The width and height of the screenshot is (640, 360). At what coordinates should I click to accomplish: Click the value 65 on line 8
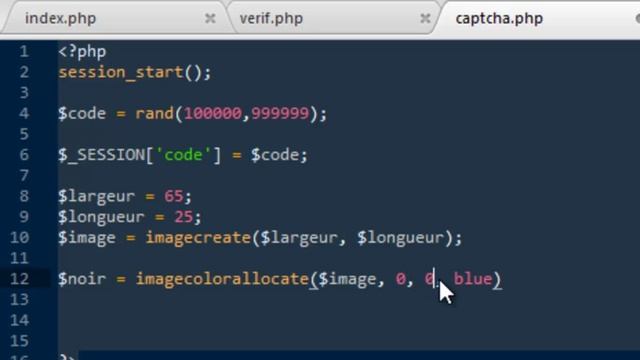coord(174,196)
